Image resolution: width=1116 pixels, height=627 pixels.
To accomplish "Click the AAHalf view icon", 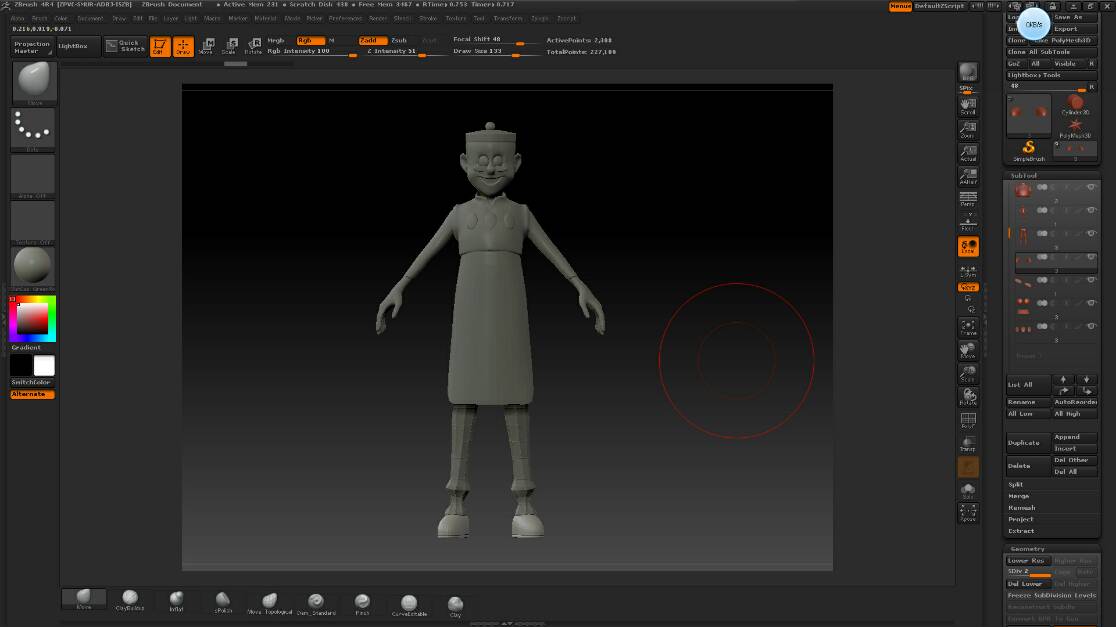I will (x=967, y=176).
